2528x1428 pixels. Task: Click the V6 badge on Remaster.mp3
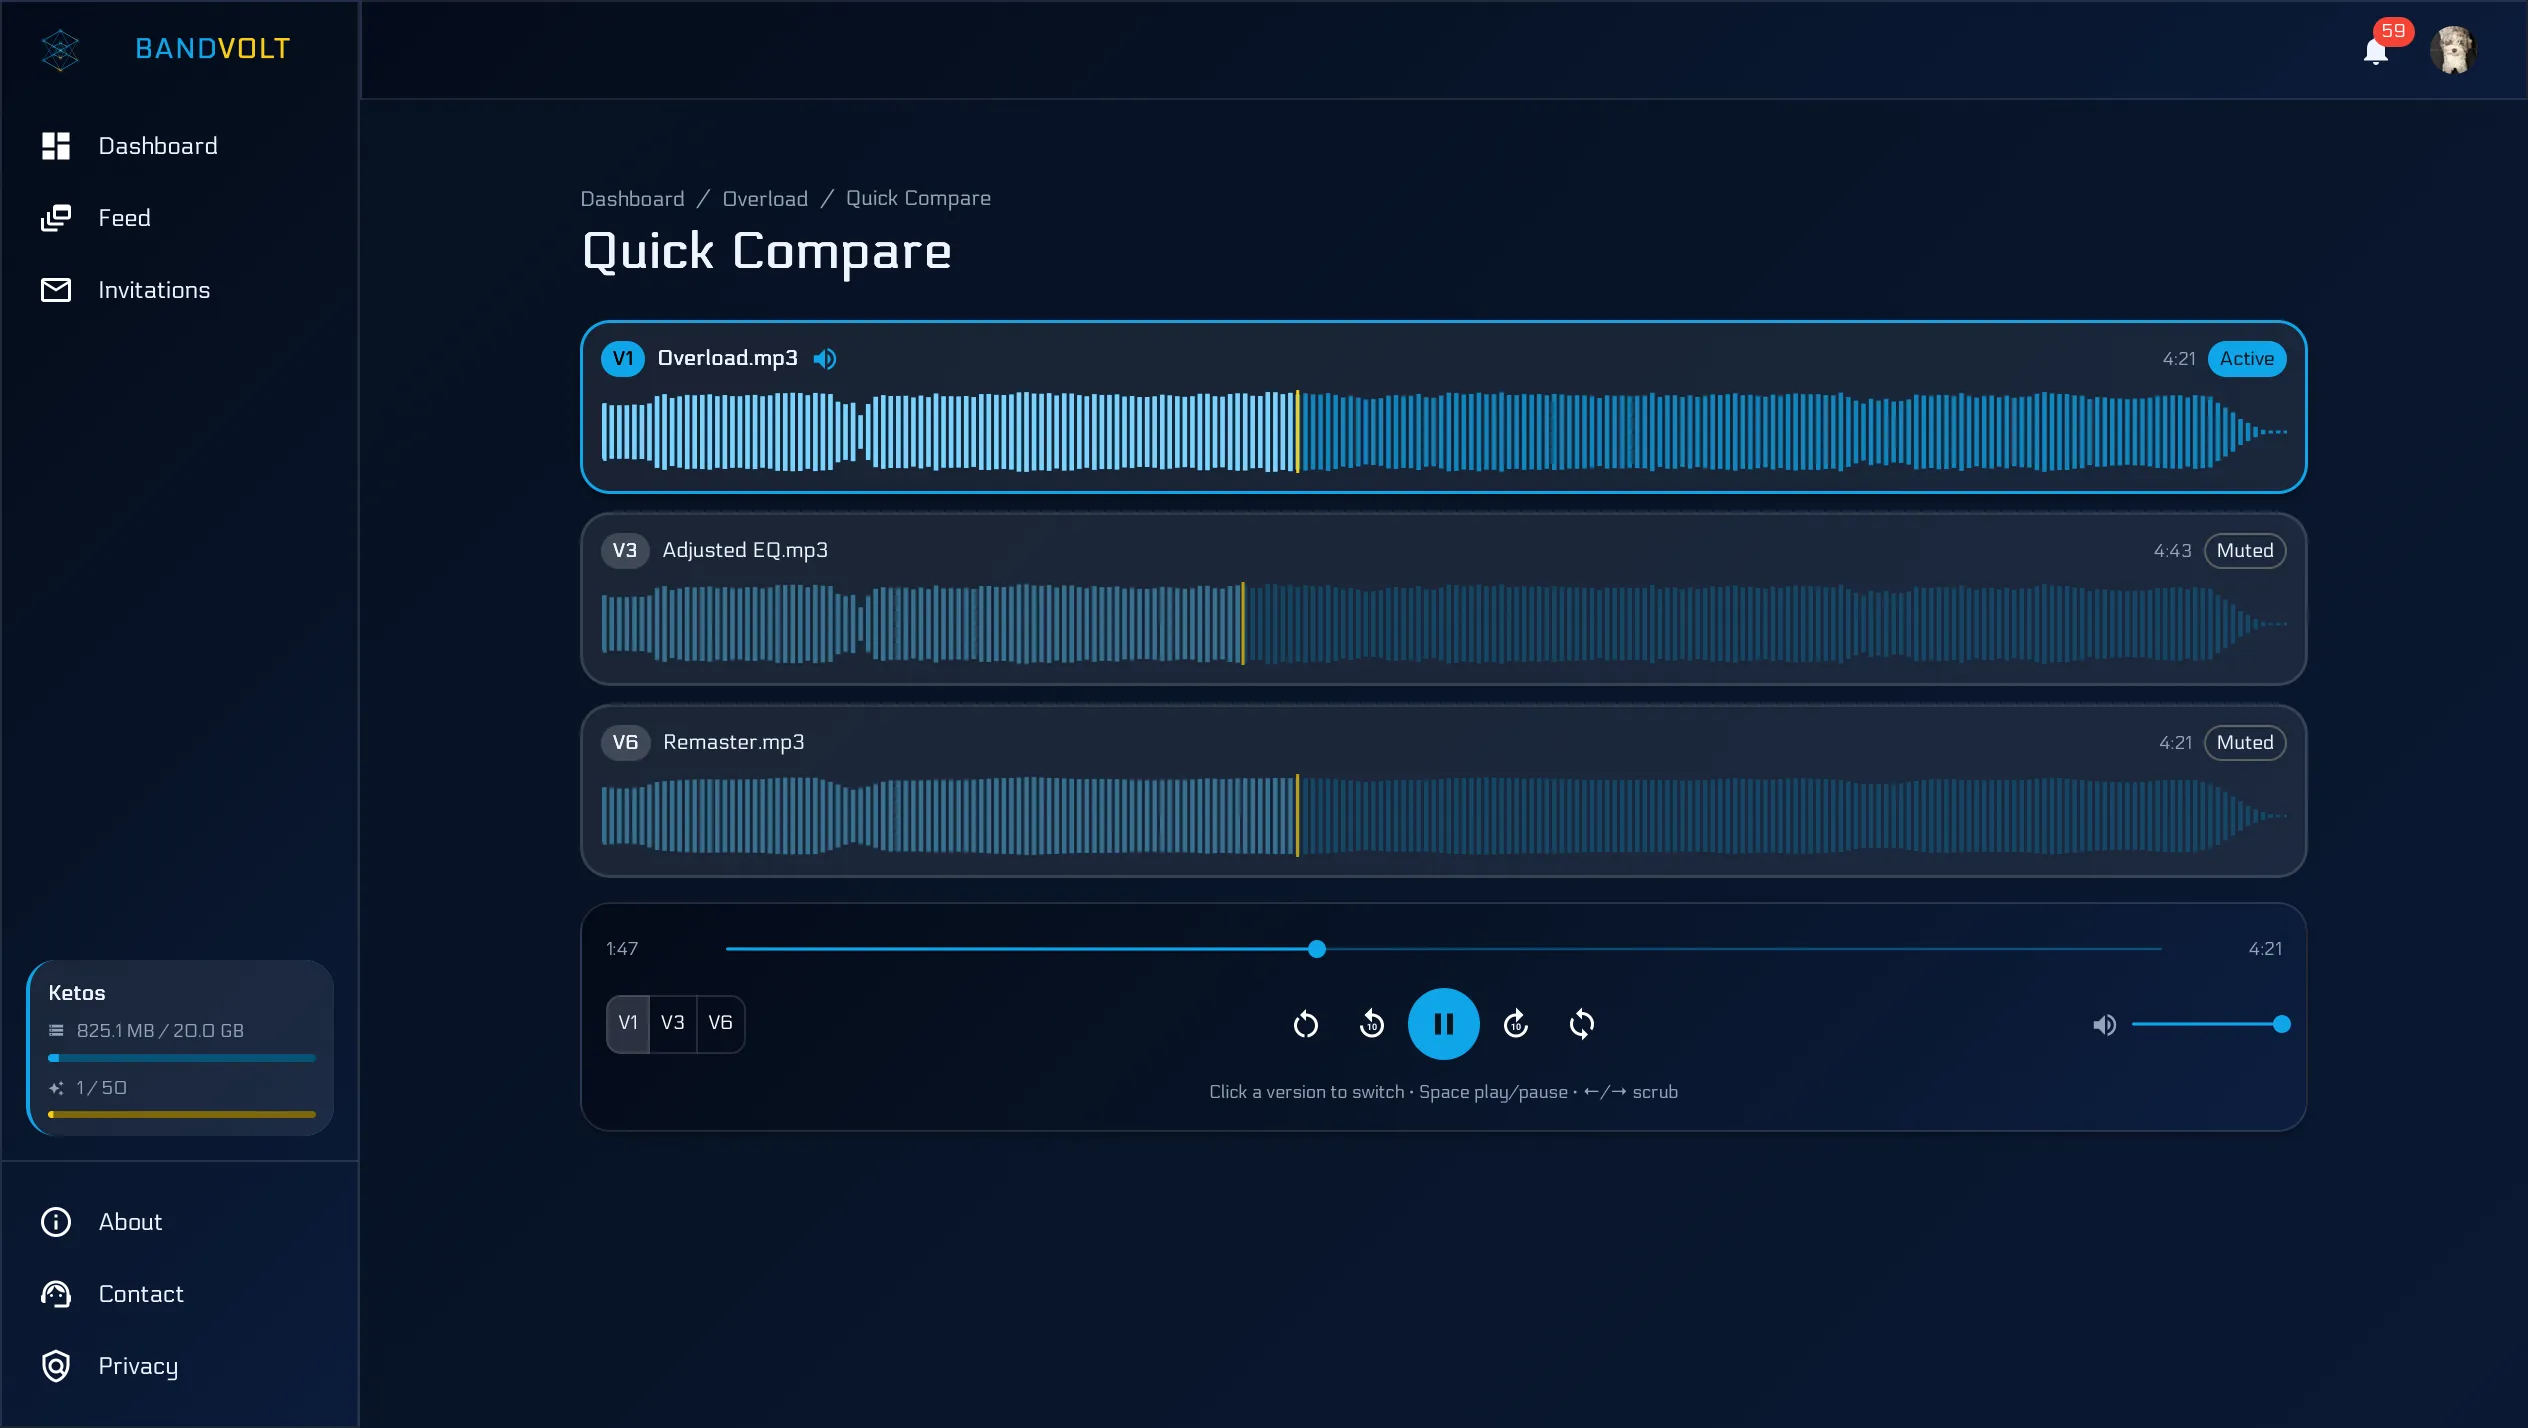point(625,742)
